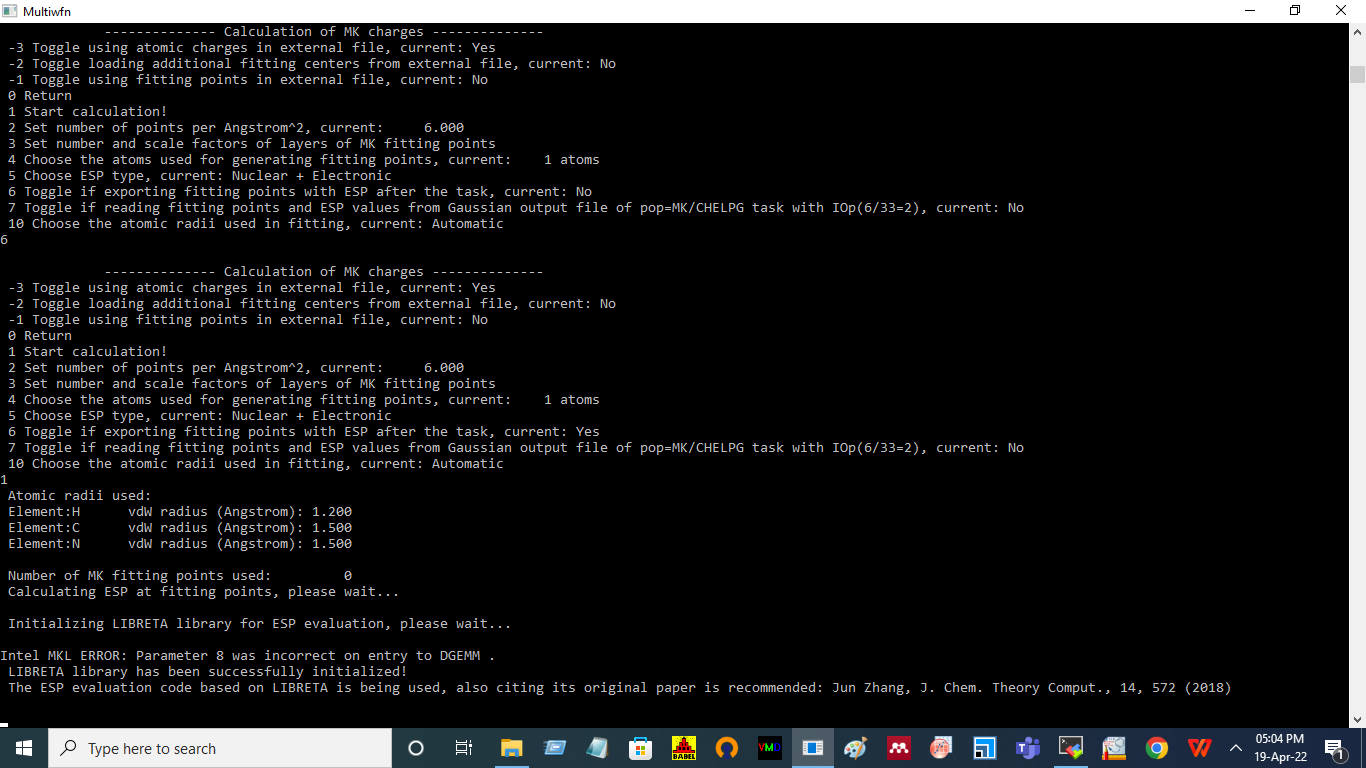Click the console scrollbar up arrow
The height and width of the screenshot is (768, 1366).
pyautogui.click(x=1357, y=32)
